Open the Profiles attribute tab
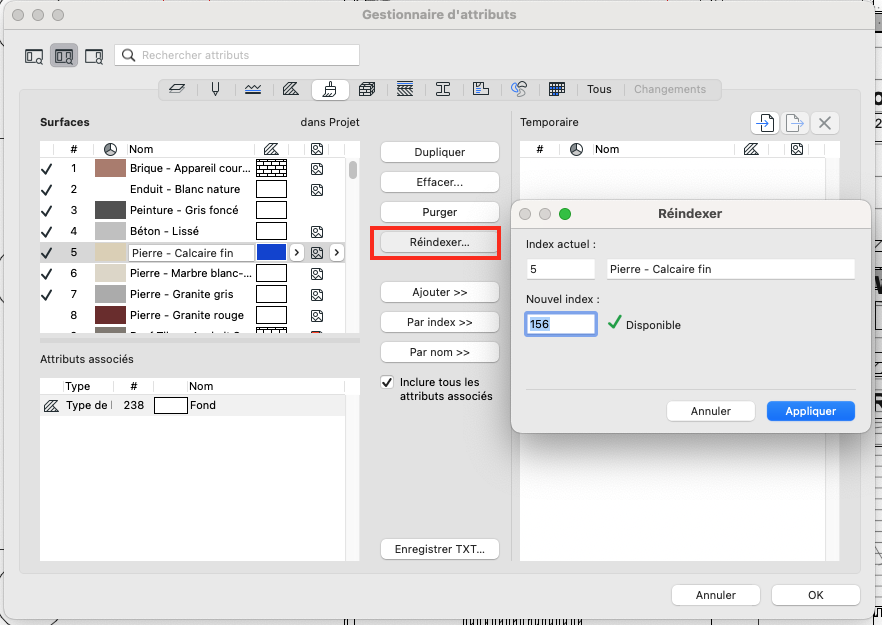 click(x=443, y=89)
